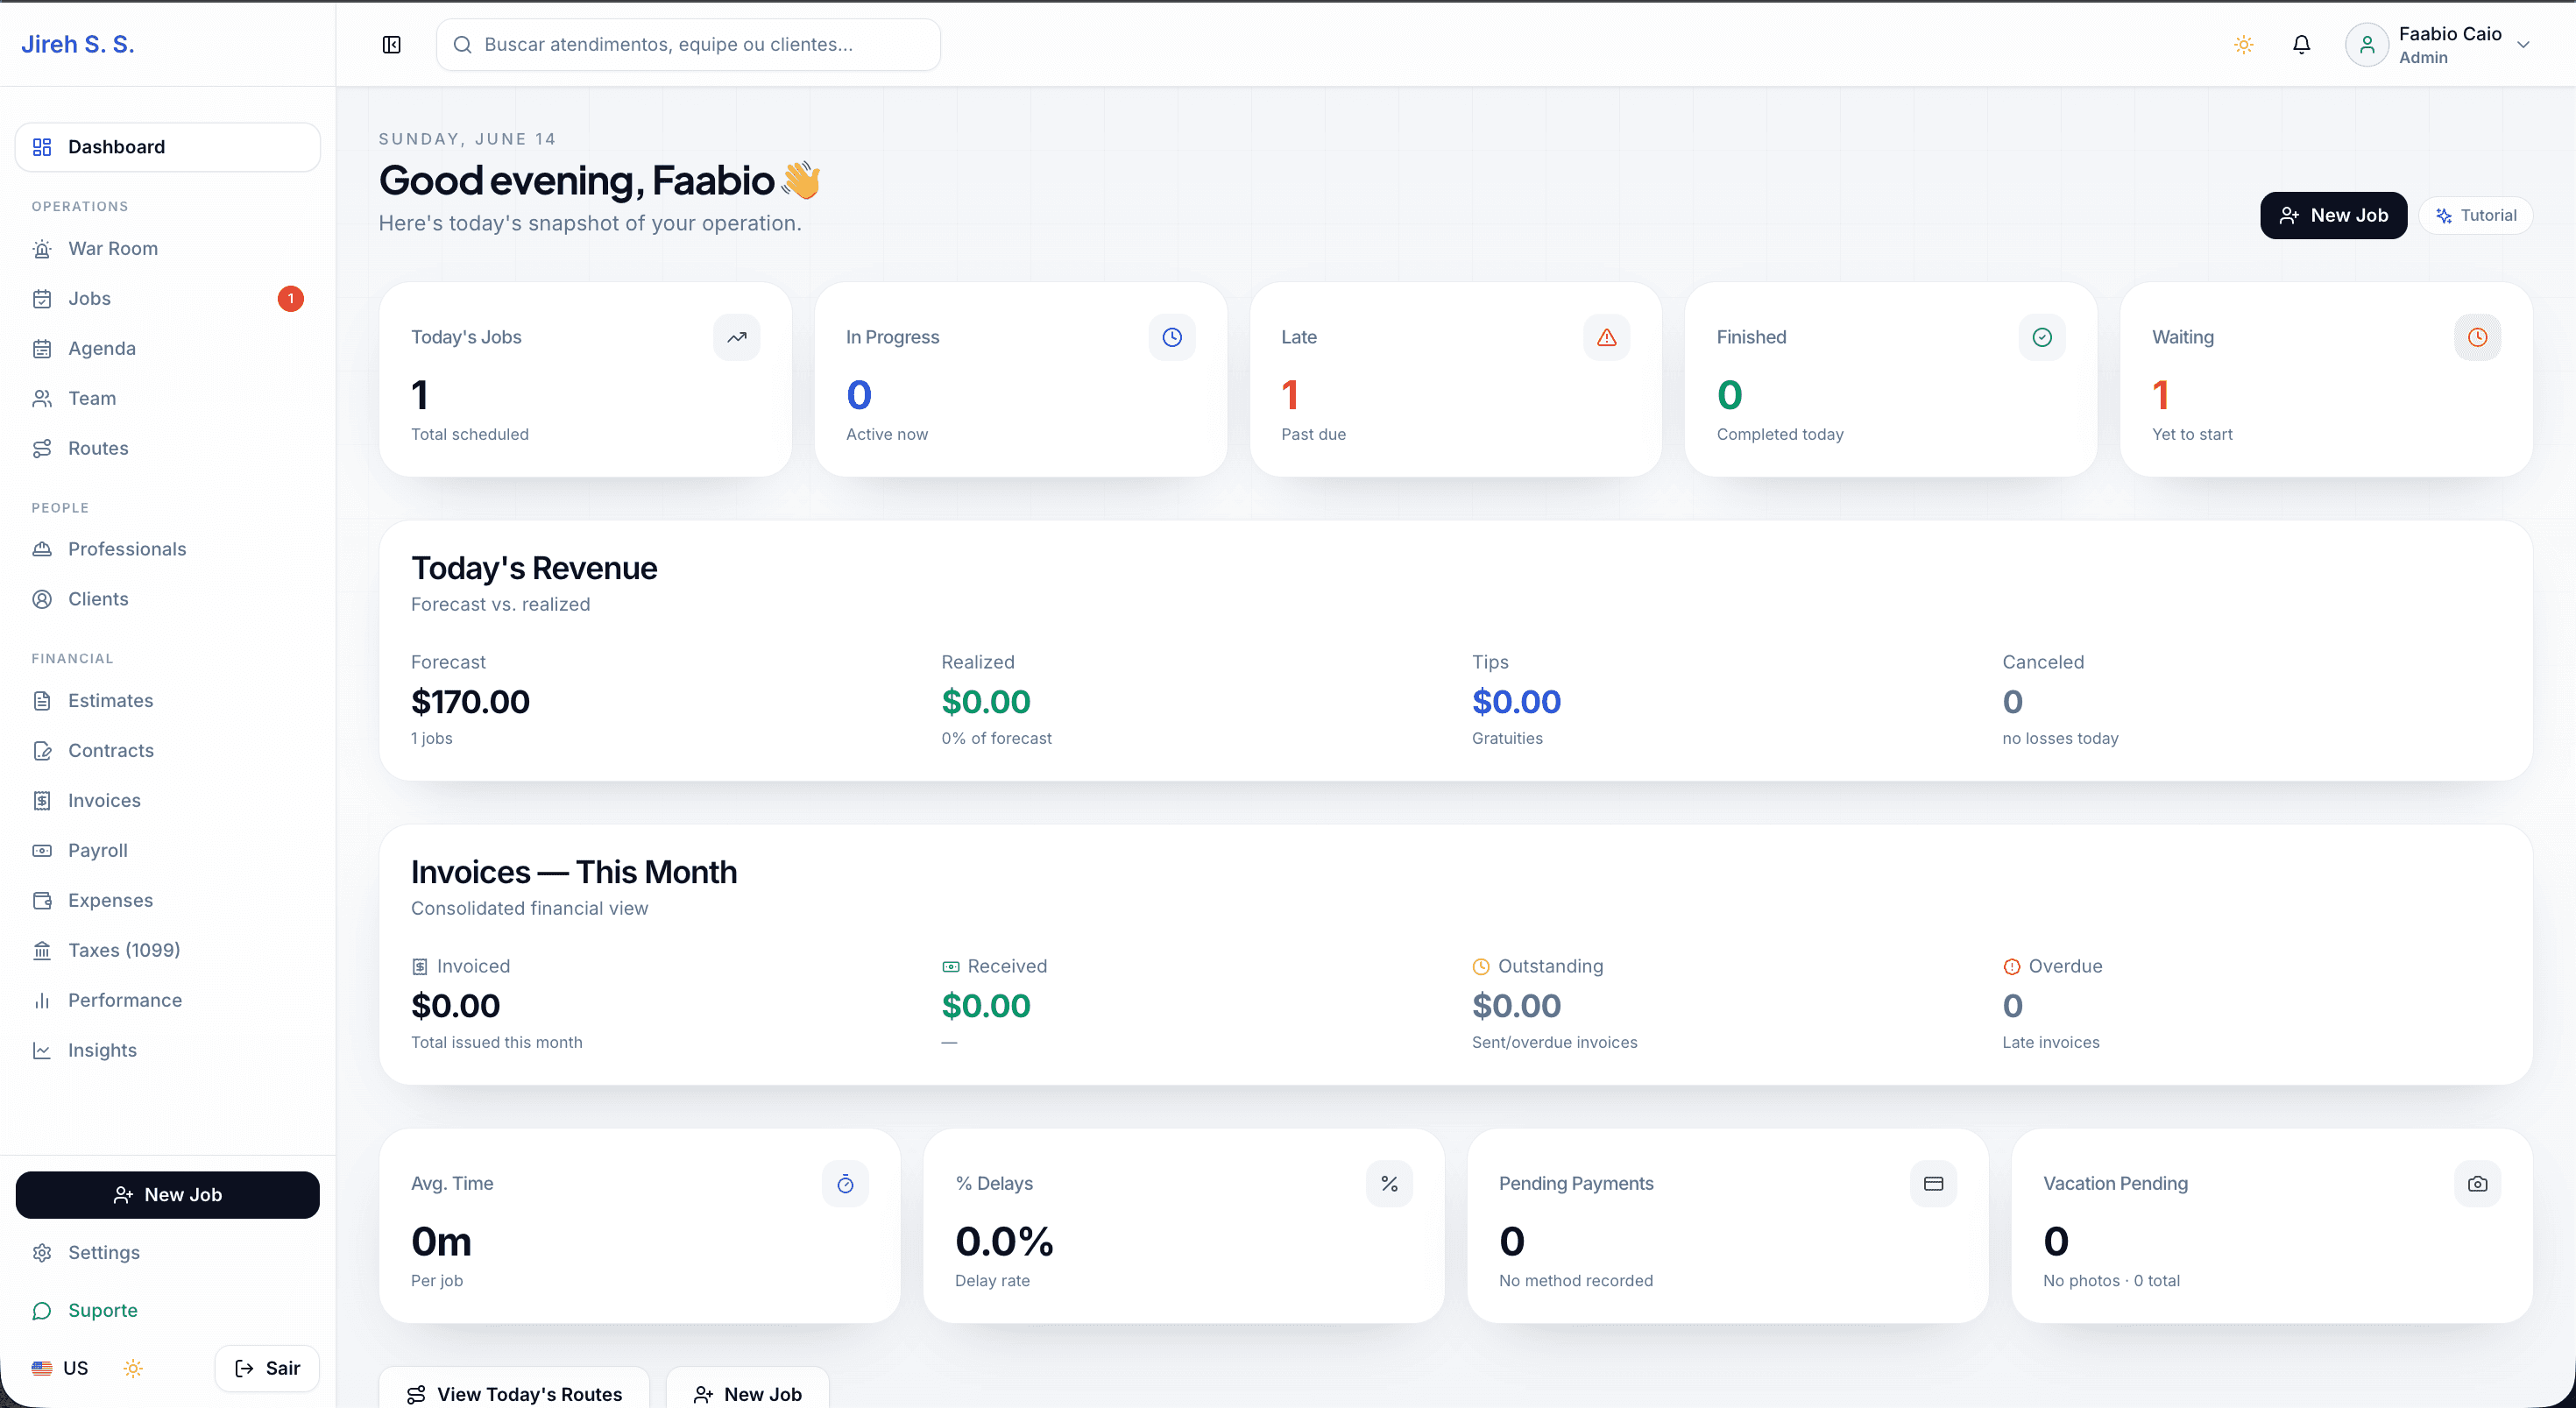Image resolution: width=2576 pixels, height=1408 pixels.
Task: Click the Payroll banknote icon
Action: click(x=42, y=850)
